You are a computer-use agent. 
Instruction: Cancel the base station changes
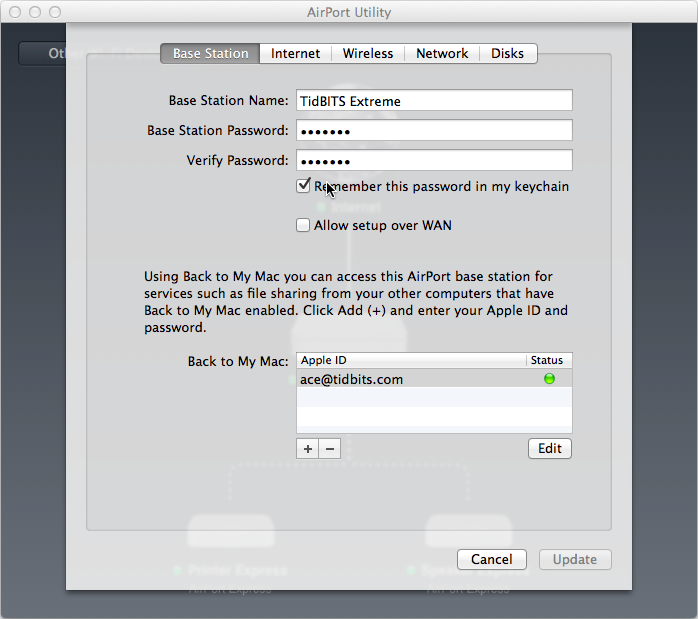492,559
